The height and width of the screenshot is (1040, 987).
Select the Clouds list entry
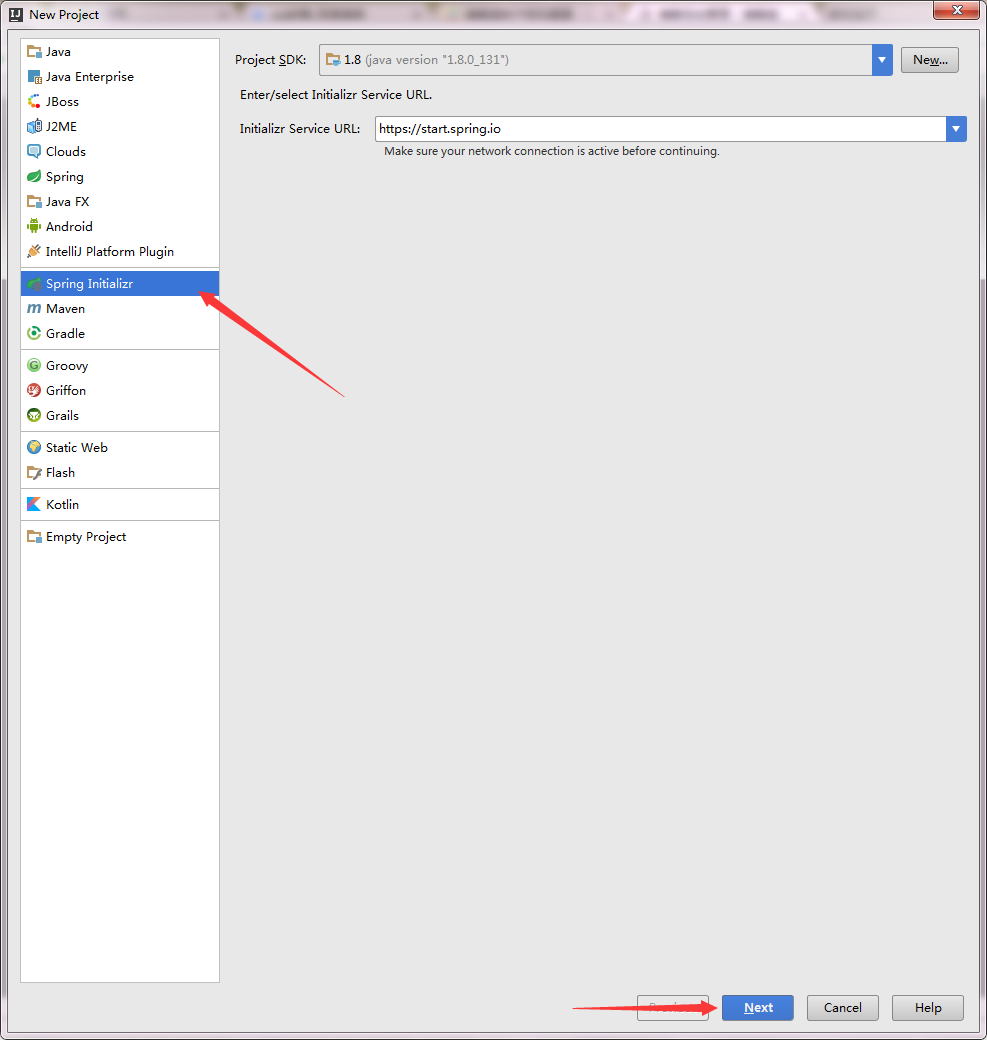[x=120, y=152]
